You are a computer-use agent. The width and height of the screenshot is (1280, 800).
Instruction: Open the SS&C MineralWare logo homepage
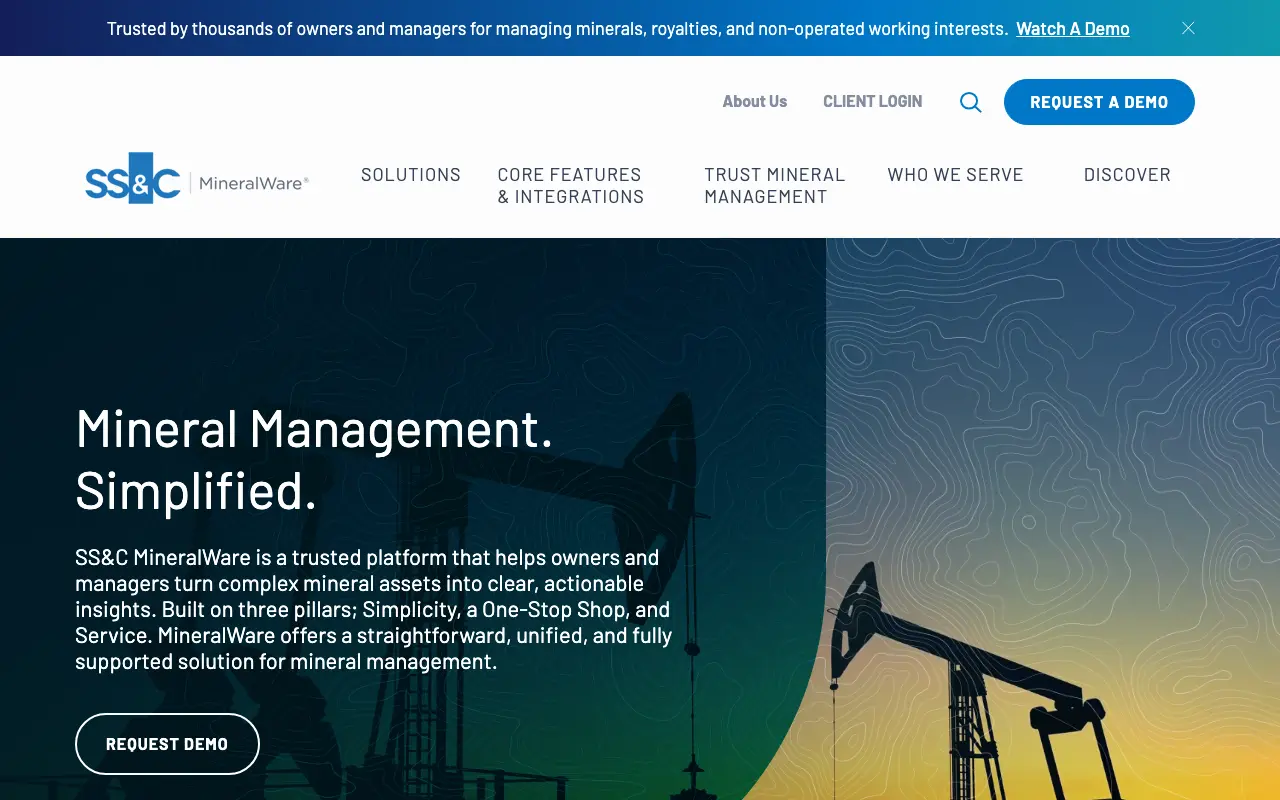(197, 179)
